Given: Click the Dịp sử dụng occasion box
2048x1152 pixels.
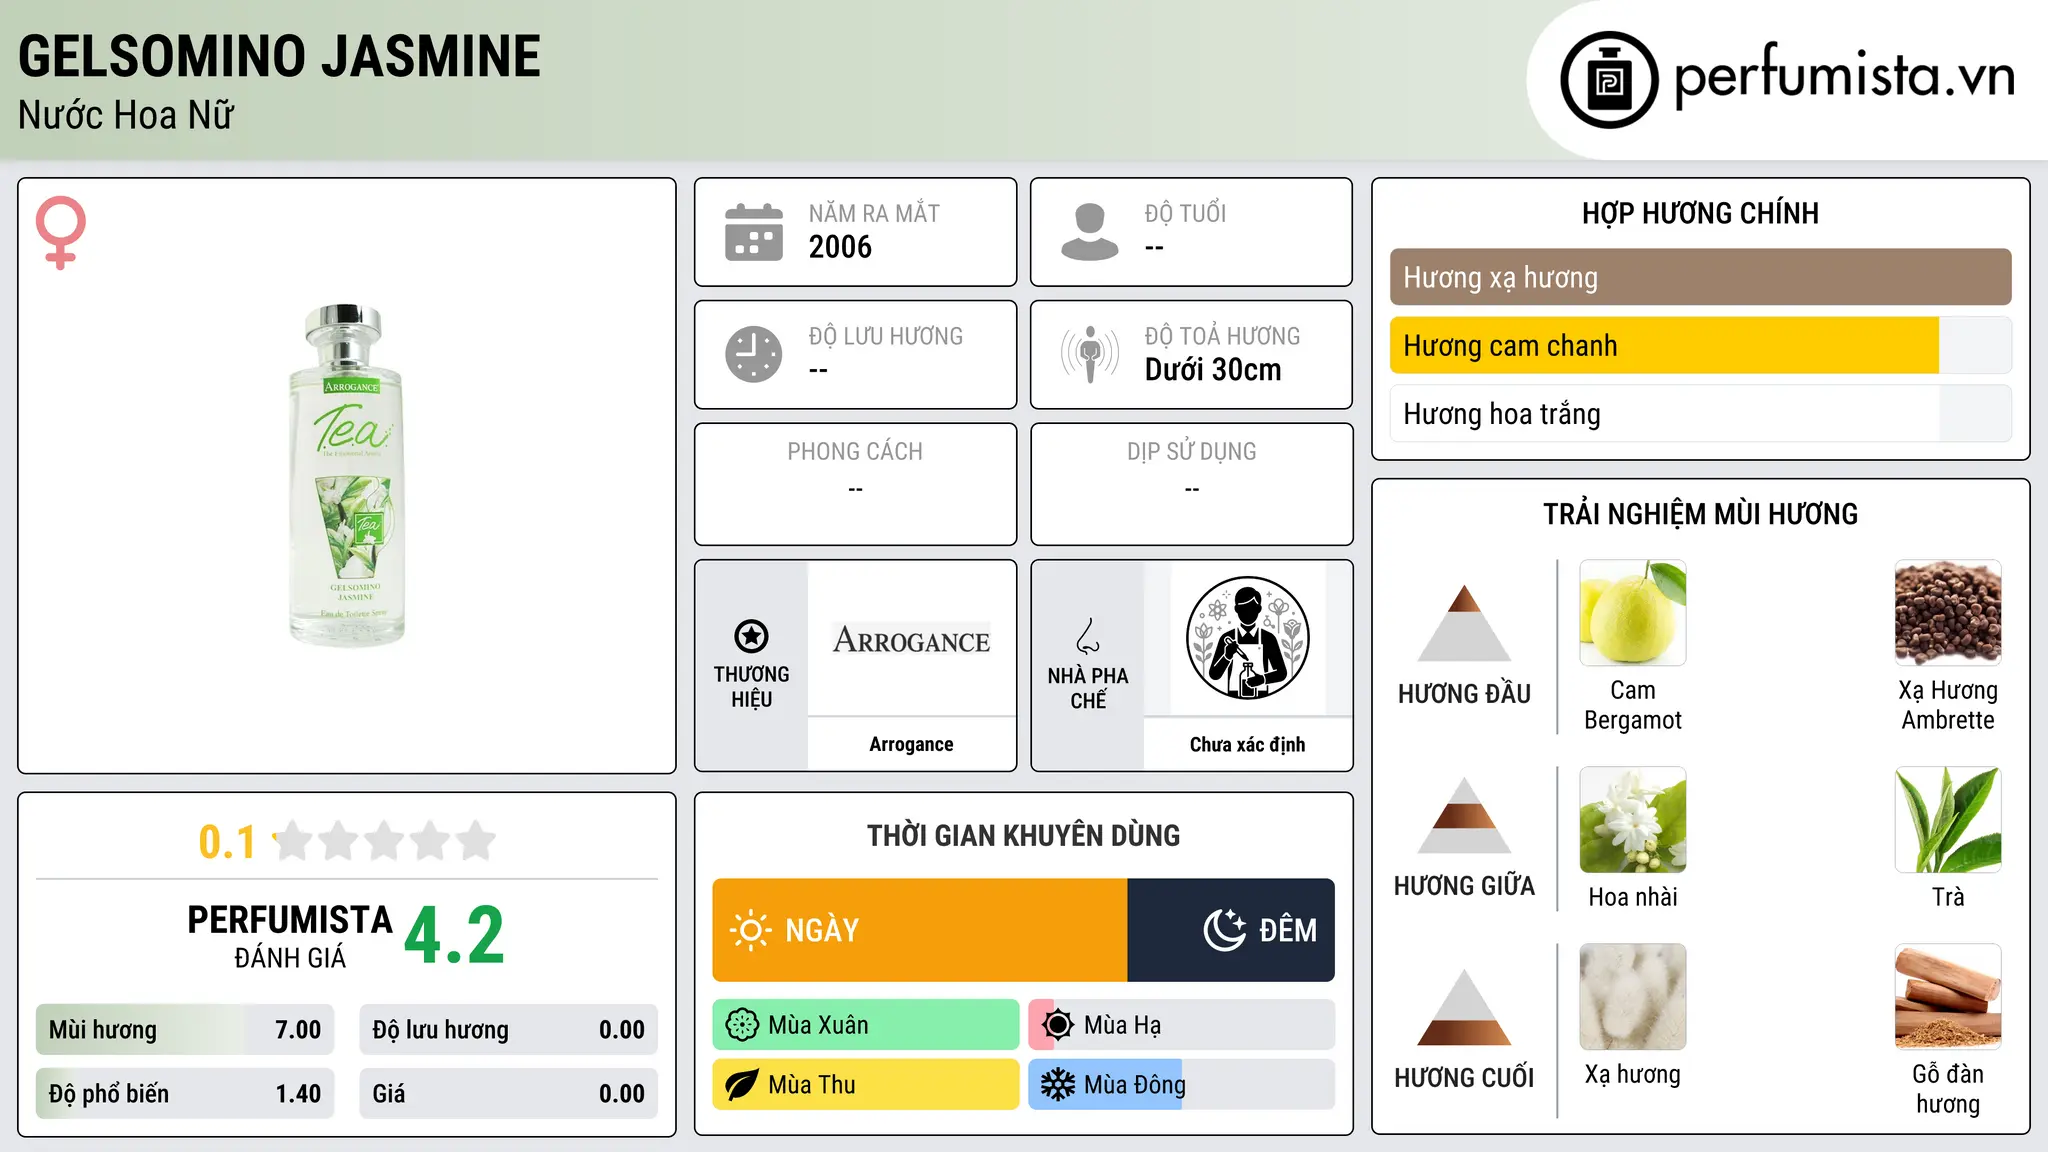Looking at the screenshot, I should pos(1192,484).
